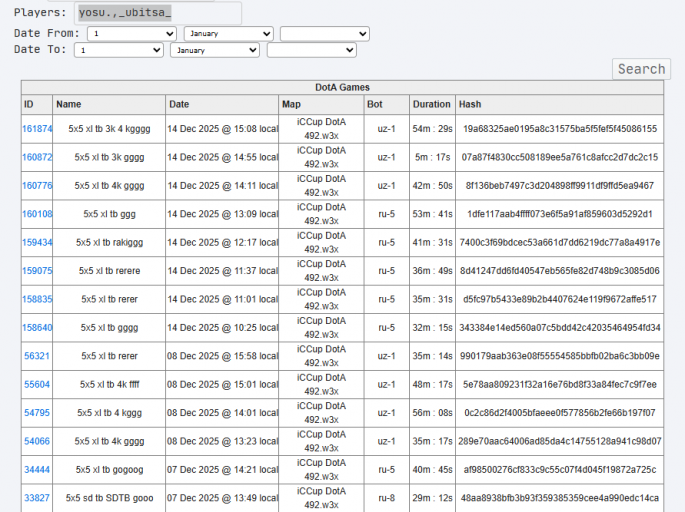Viewport: 685px width, 512px height.
Task: Select game name '5x5 xl tb 4 kggg'
Action: (x=109, y=413)
